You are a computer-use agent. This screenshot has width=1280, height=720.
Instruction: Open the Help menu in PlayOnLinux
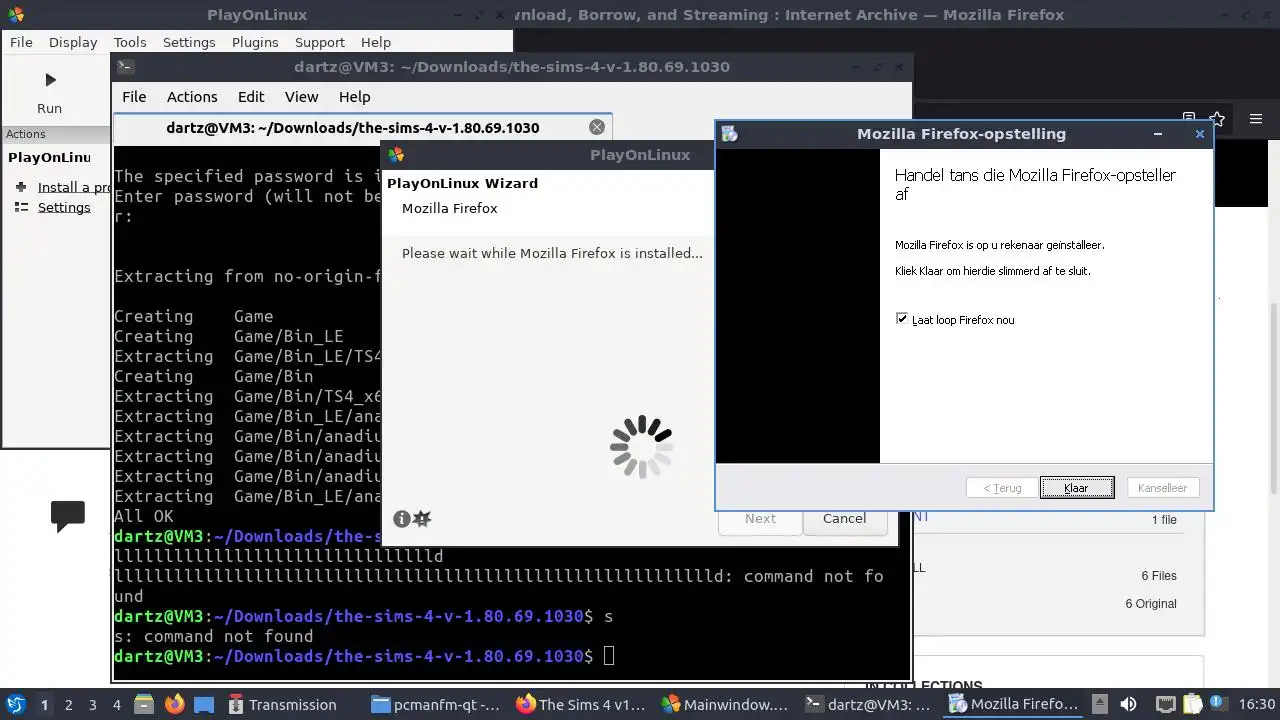point(376,42)
